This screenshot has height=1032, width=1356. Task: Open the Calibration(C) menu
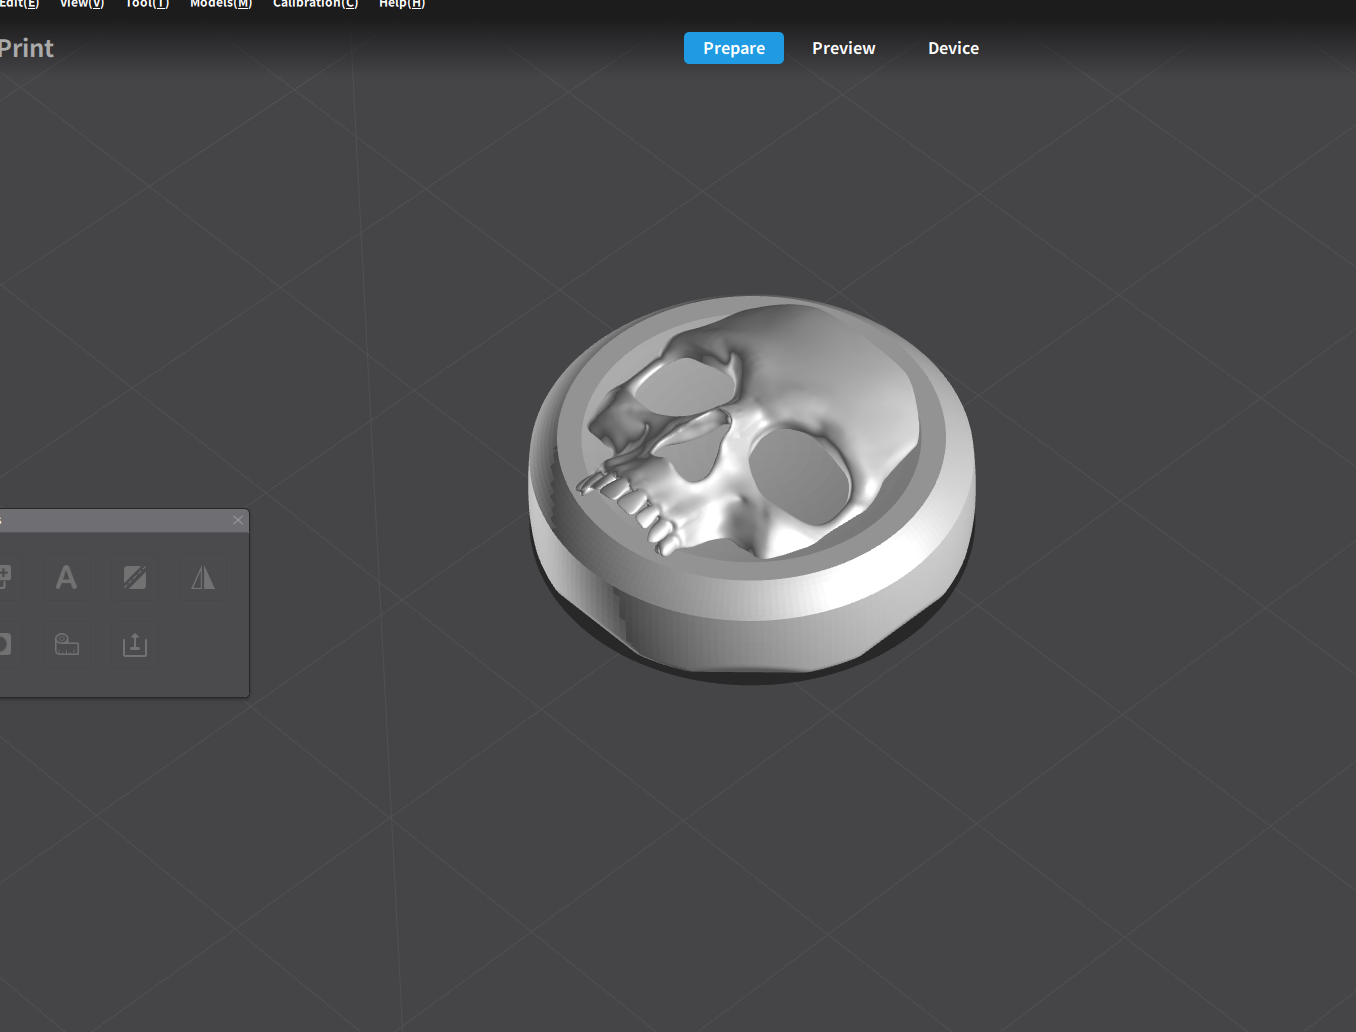tap(315, 4)
